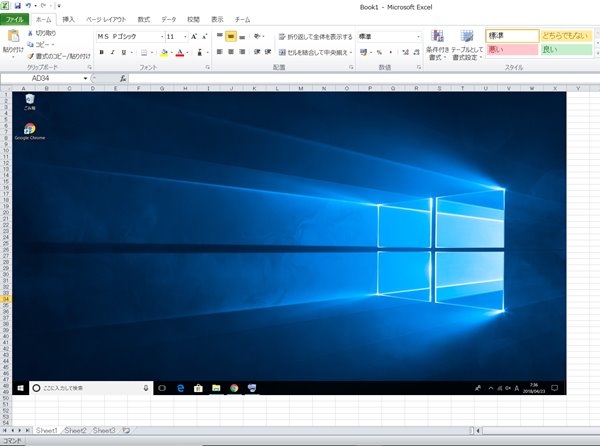Cut the selection with 切り取り
The height and width of the screenshot is (446, 600).
coord(42,33)
